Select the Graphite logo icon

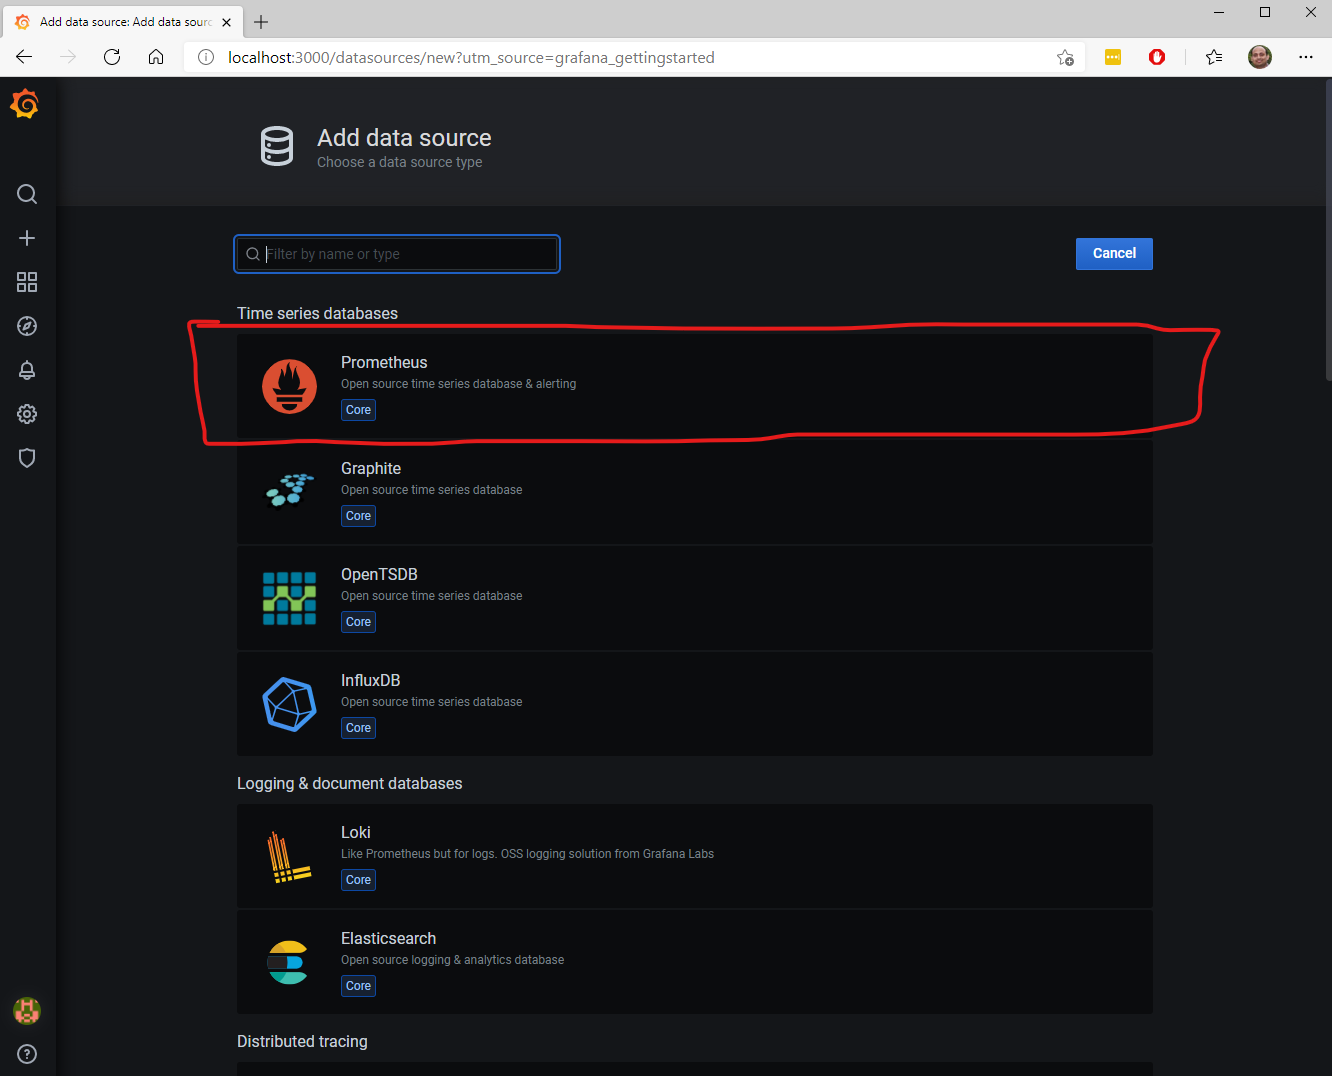(x=289, y=490)
